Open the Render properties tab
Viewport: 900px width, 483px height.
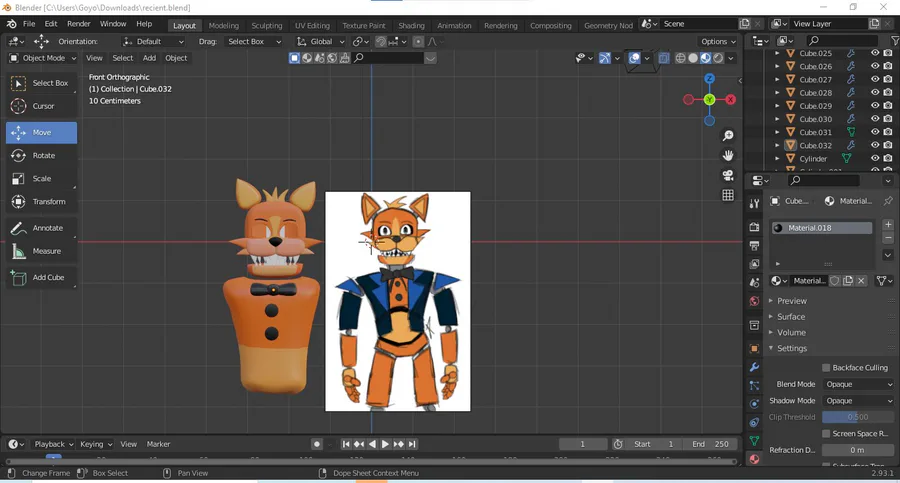coord(754,227)
